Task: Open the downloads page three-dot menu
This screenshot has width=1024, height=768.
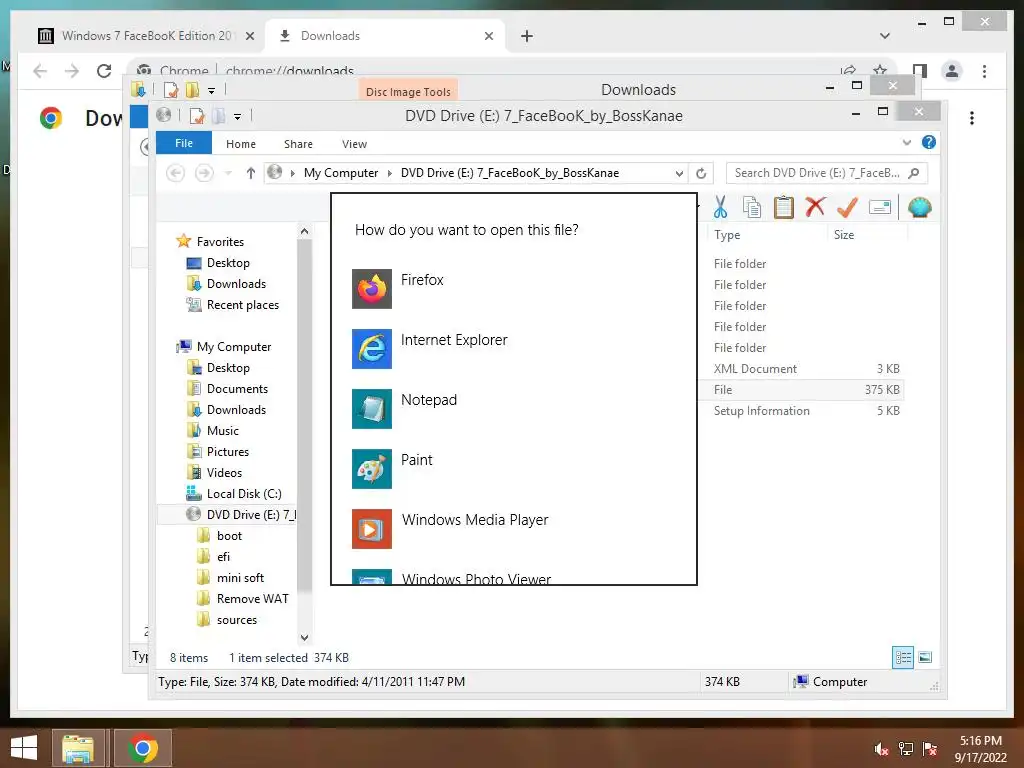Action: click(972, 118)
